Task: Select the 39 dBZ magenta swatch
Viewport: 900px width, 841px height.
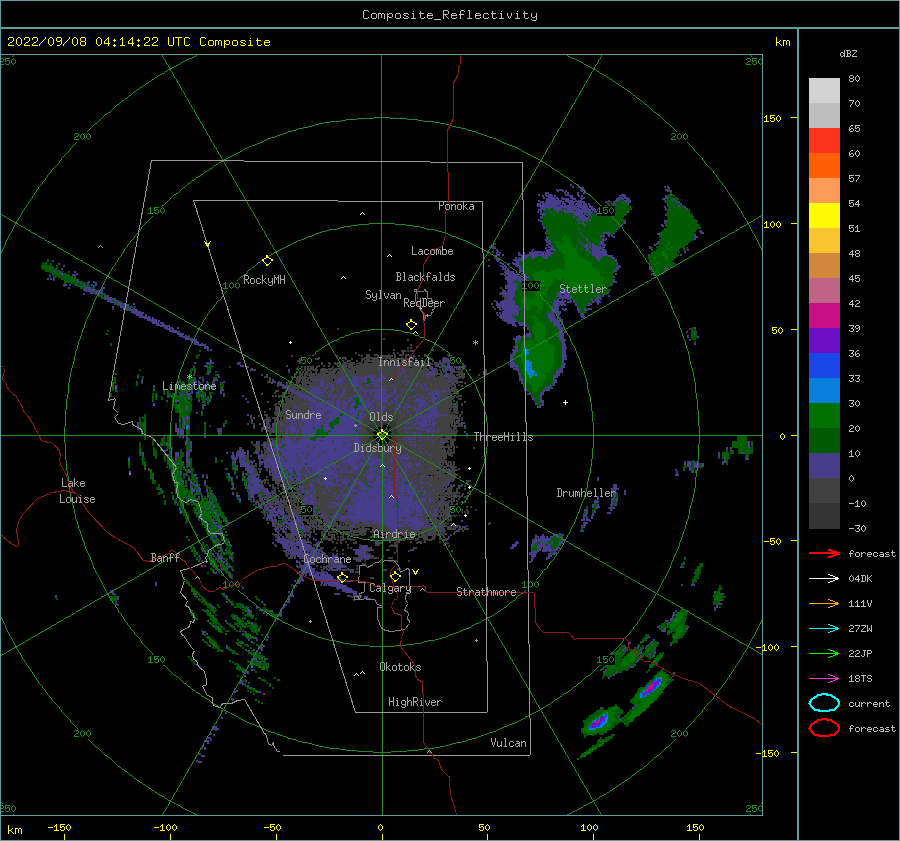Action: click(x=824, y=315)
